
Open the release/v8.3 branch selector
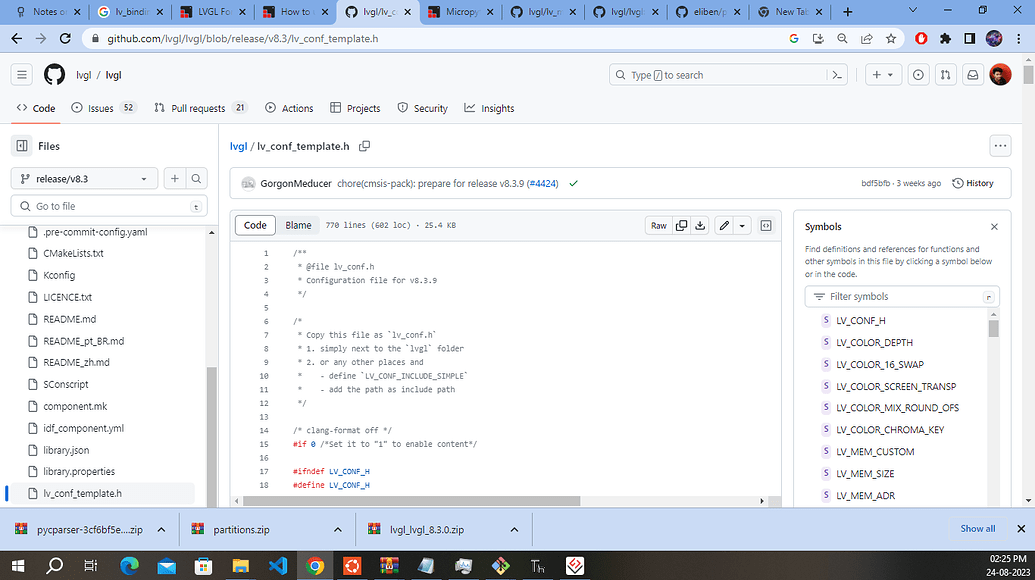click(83, 178)
